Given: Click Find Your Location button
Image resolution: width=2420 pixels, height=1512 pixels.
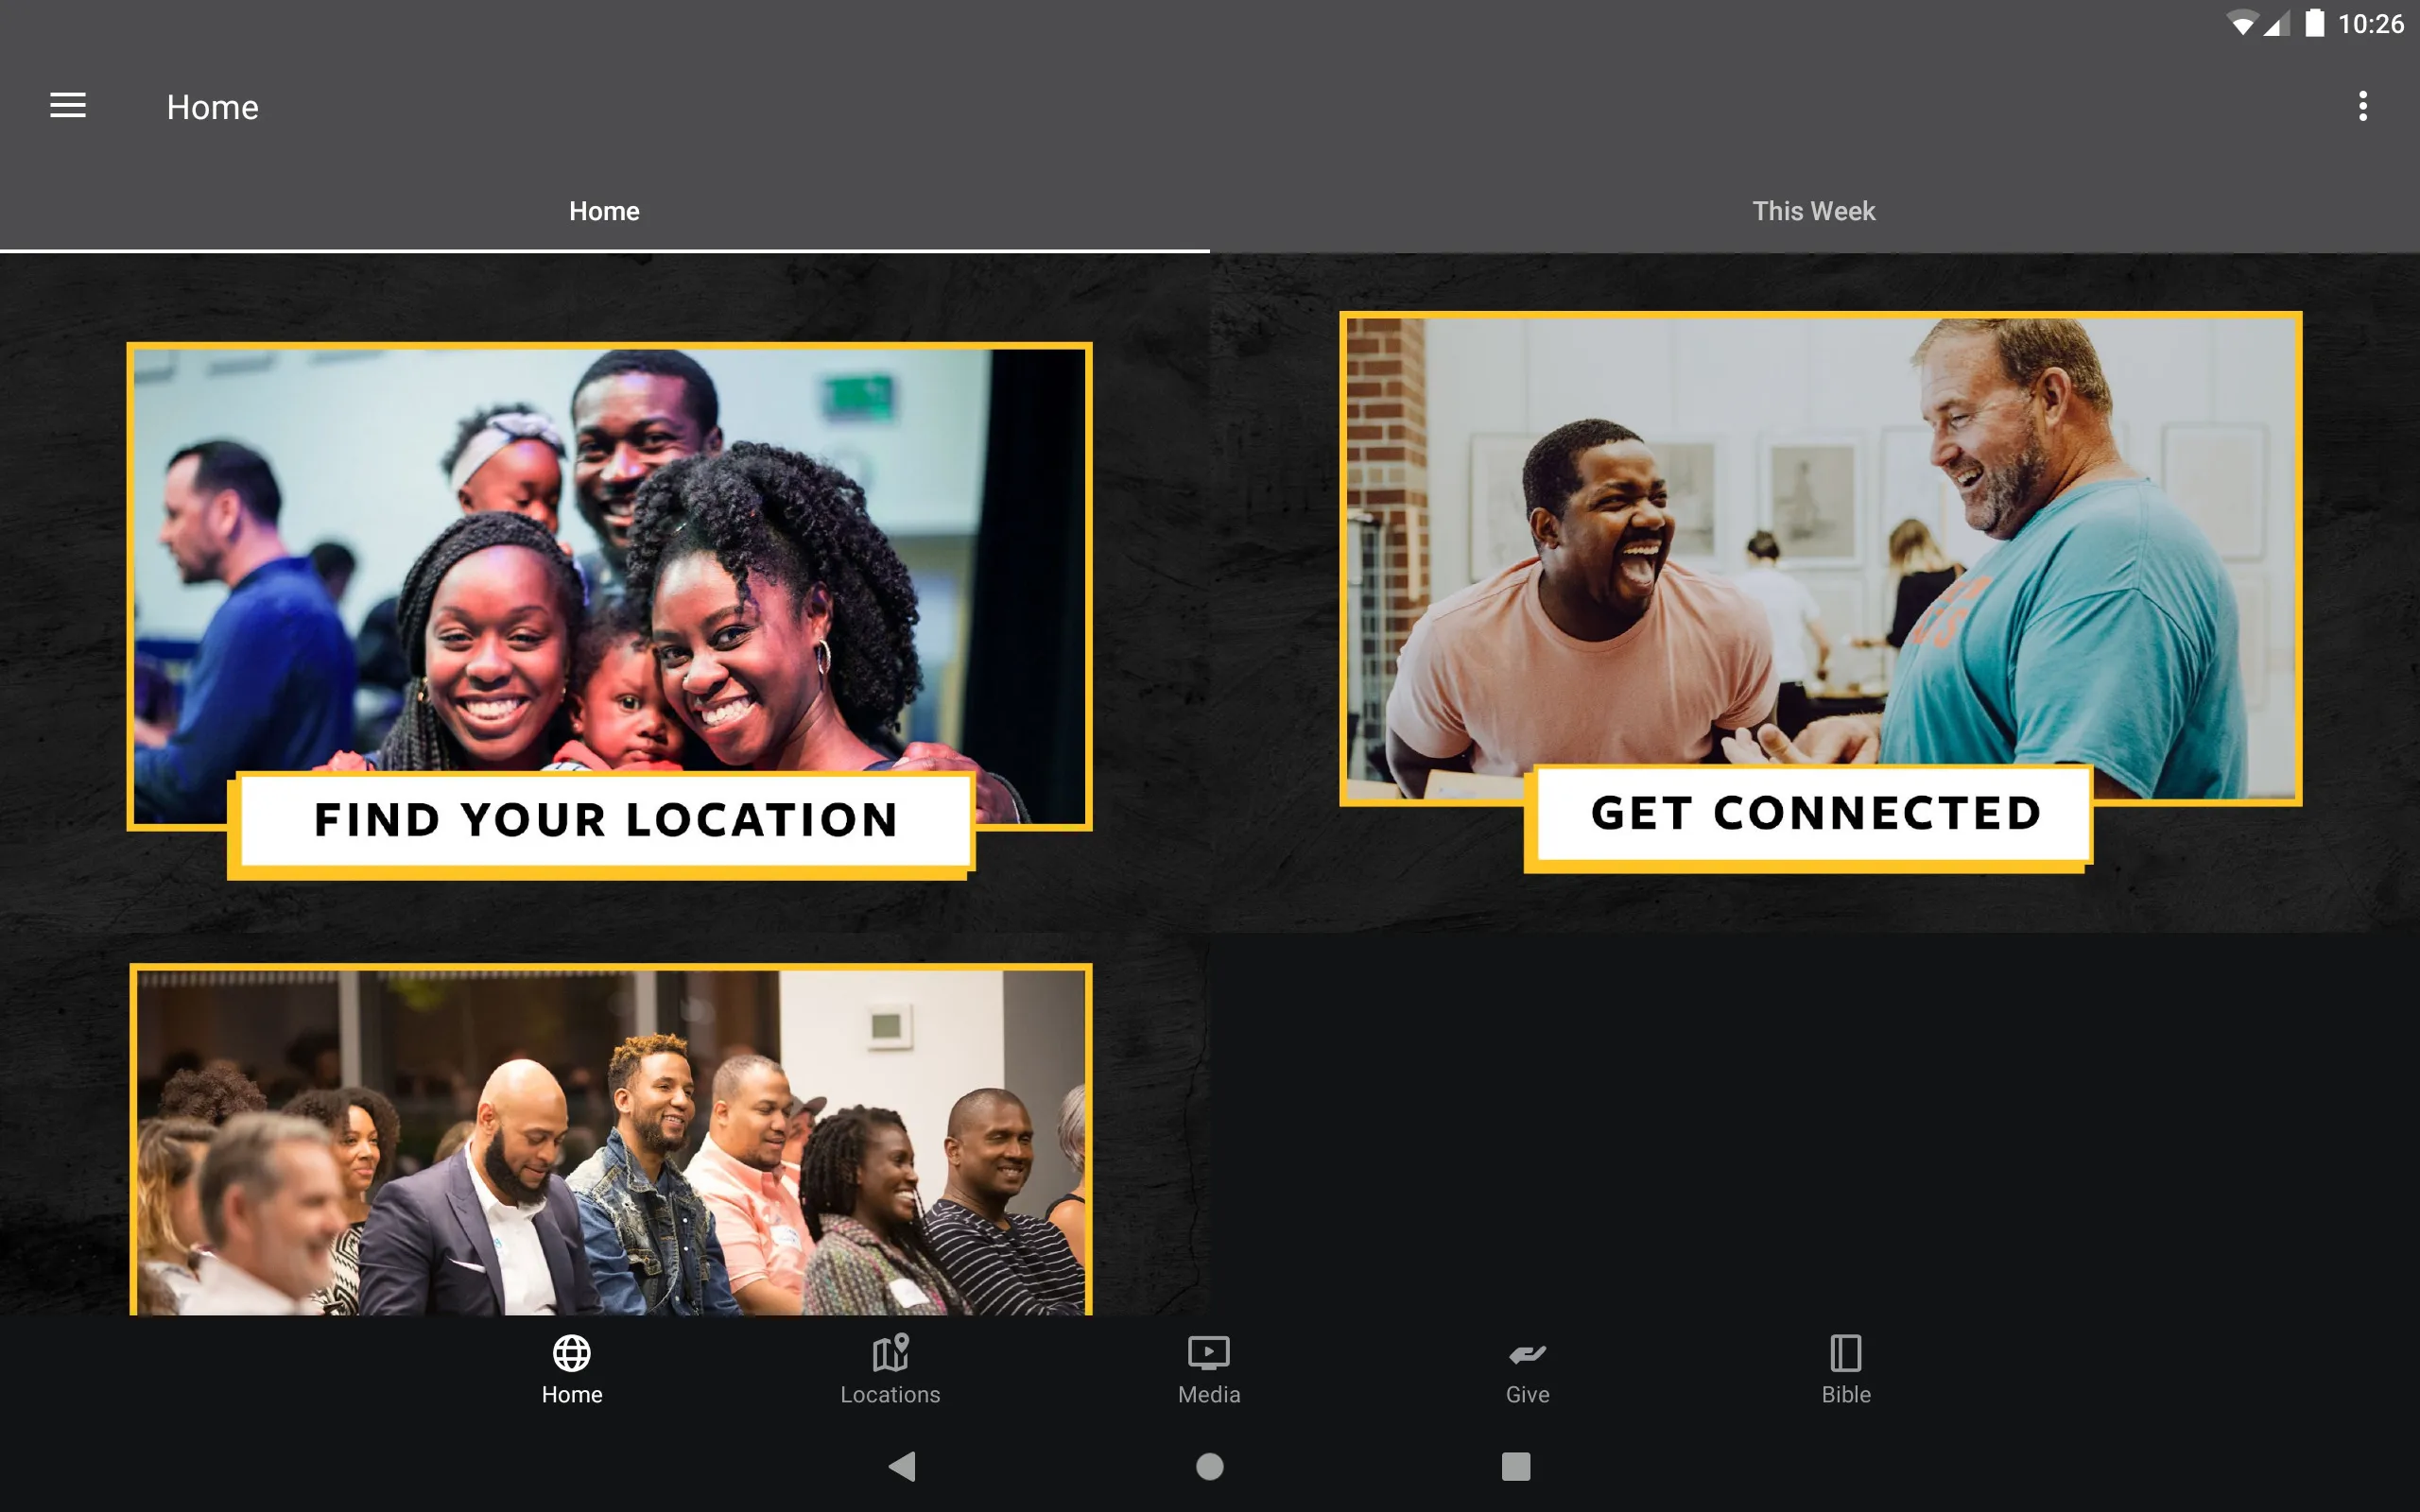Looking at the screenshot, I should coord(605,817).
